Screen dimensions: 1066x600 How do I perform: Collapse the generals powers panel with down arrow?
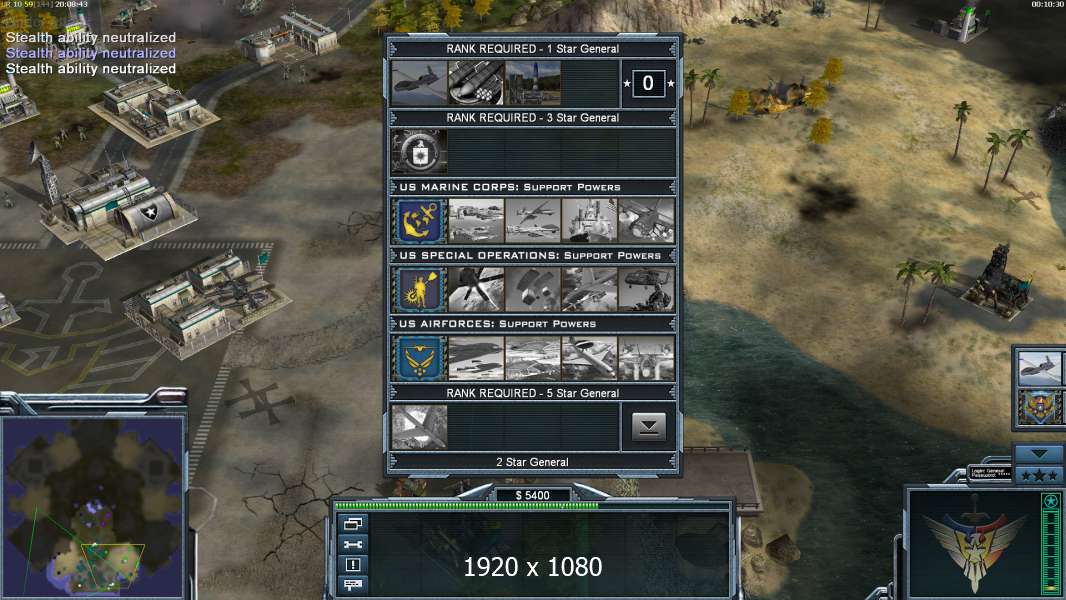pyautogui.click(x=649, y=427)
